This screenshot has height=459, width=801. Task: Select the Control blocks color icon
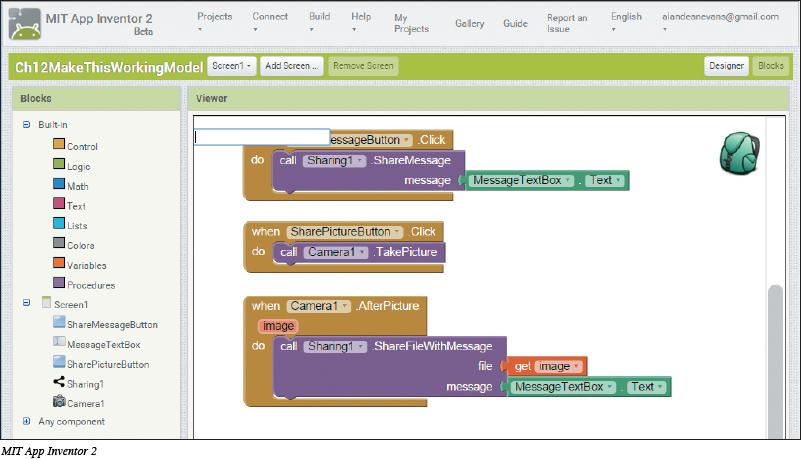[59, 144]
